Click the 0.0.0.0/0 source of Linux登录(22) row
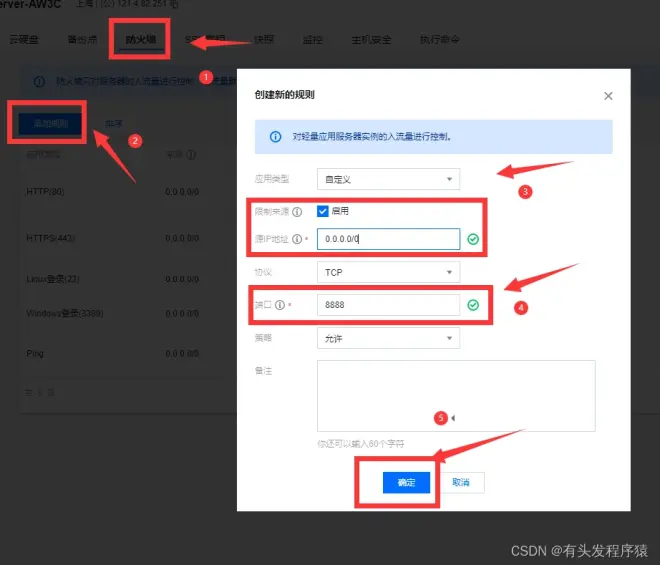This screenshot has height=565, width=660. [182, 279]
